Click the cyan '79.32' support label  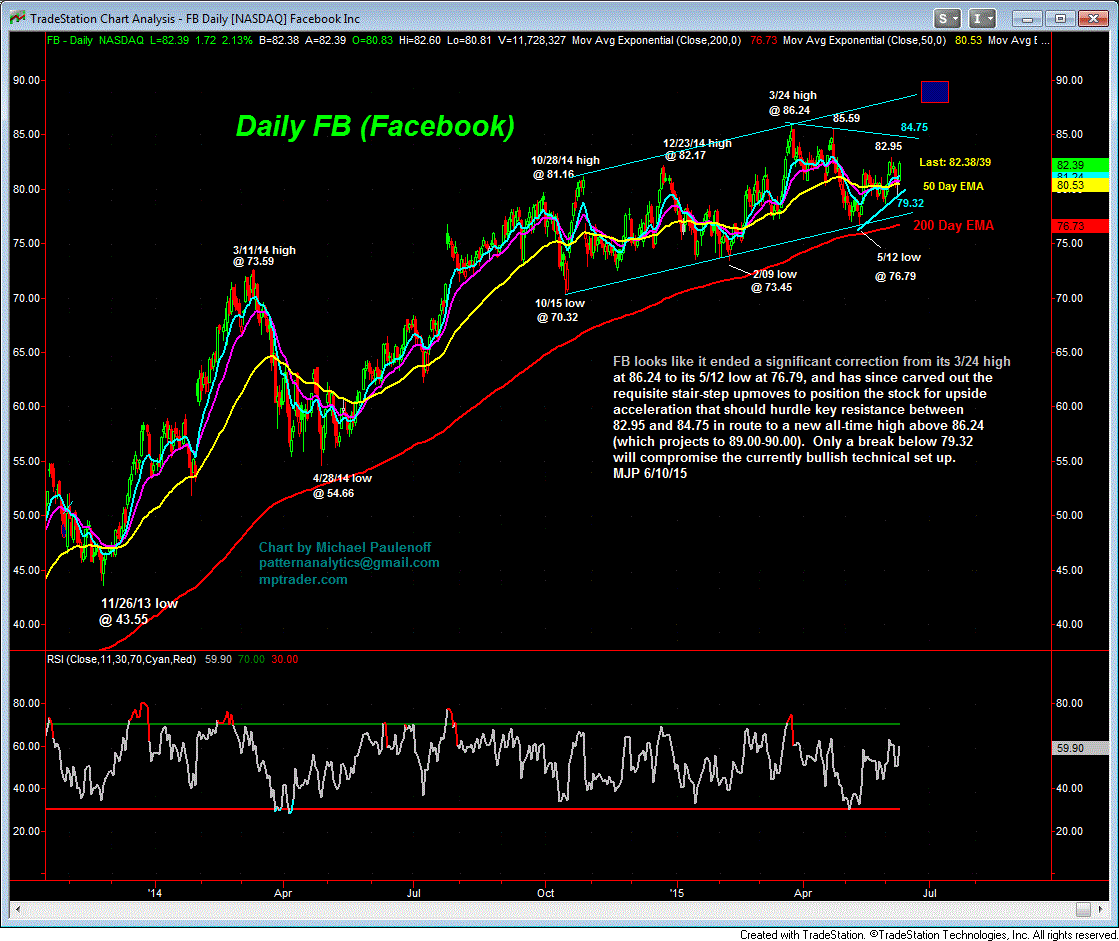point(910,203)
